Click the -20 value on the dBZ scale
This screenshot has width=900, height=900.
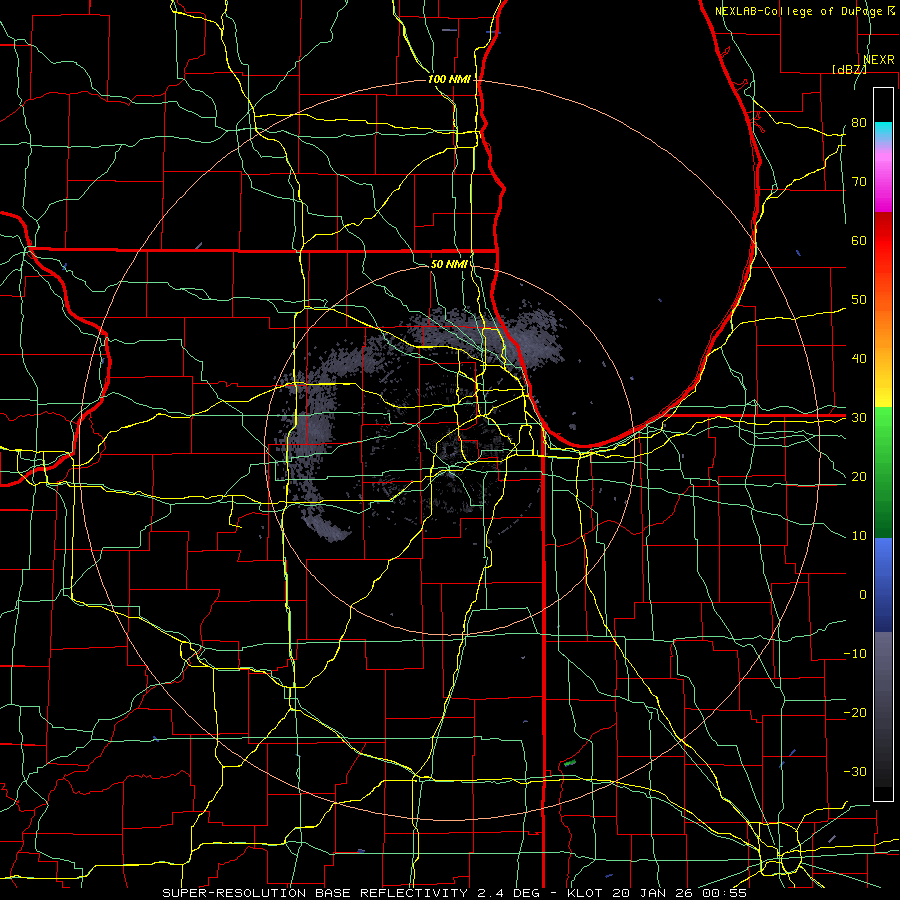click(855, 712)
